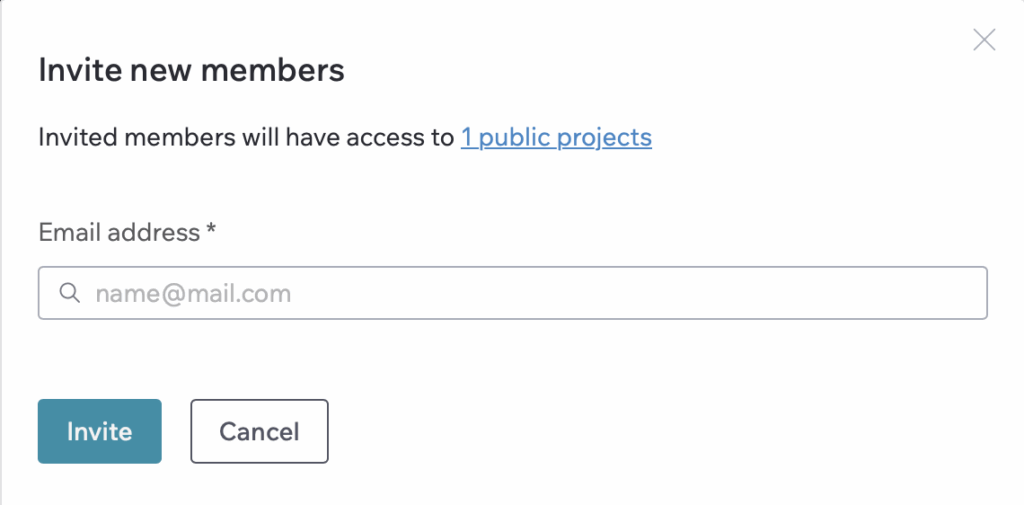1024x505 pixels.
Task: Open the 1 public projects link
Action: pos(556,138)
